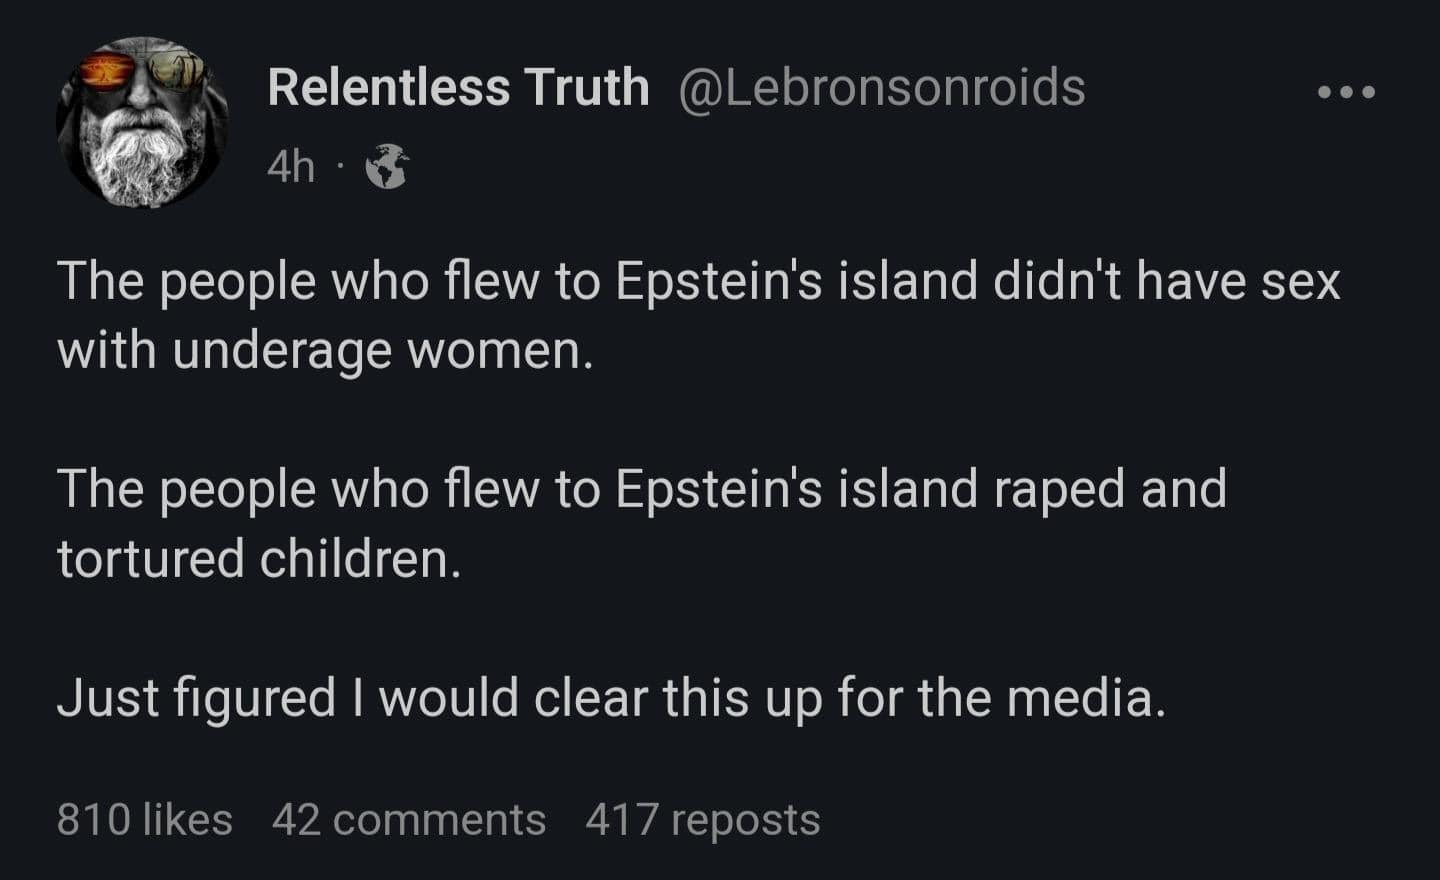The height and width of the screenshot is (880, 1440).
Task: Click the 'Just figured I would' sentence
Action: [611, 697]
